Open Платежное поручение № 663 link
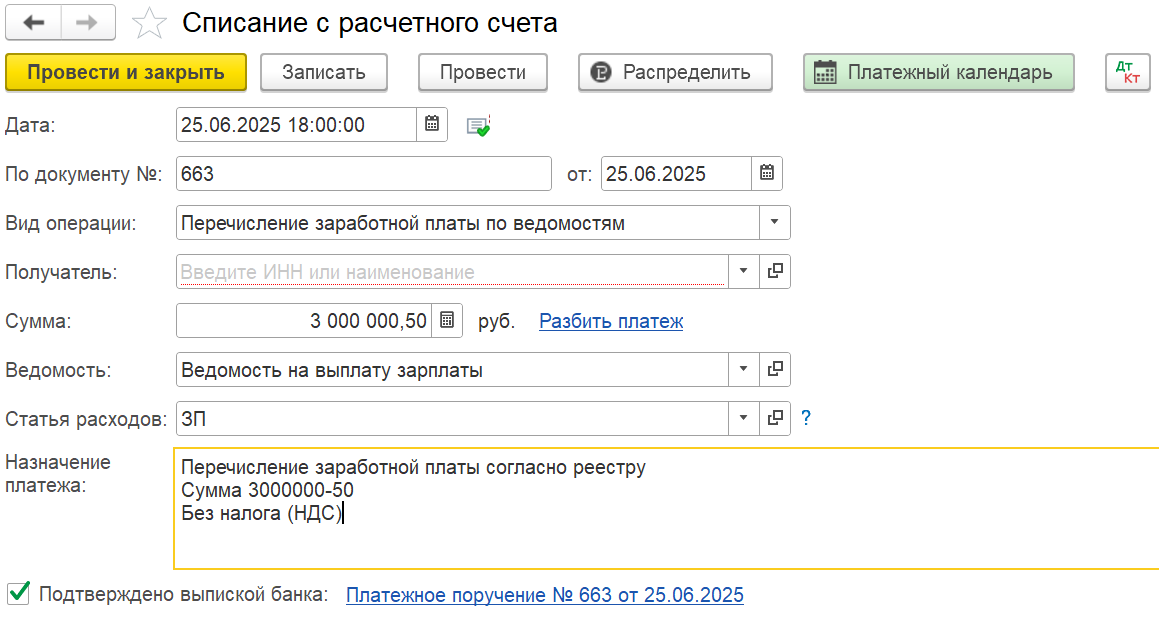Image resolution: width=1159 pixels, height=619 pixels. (545, 595)
